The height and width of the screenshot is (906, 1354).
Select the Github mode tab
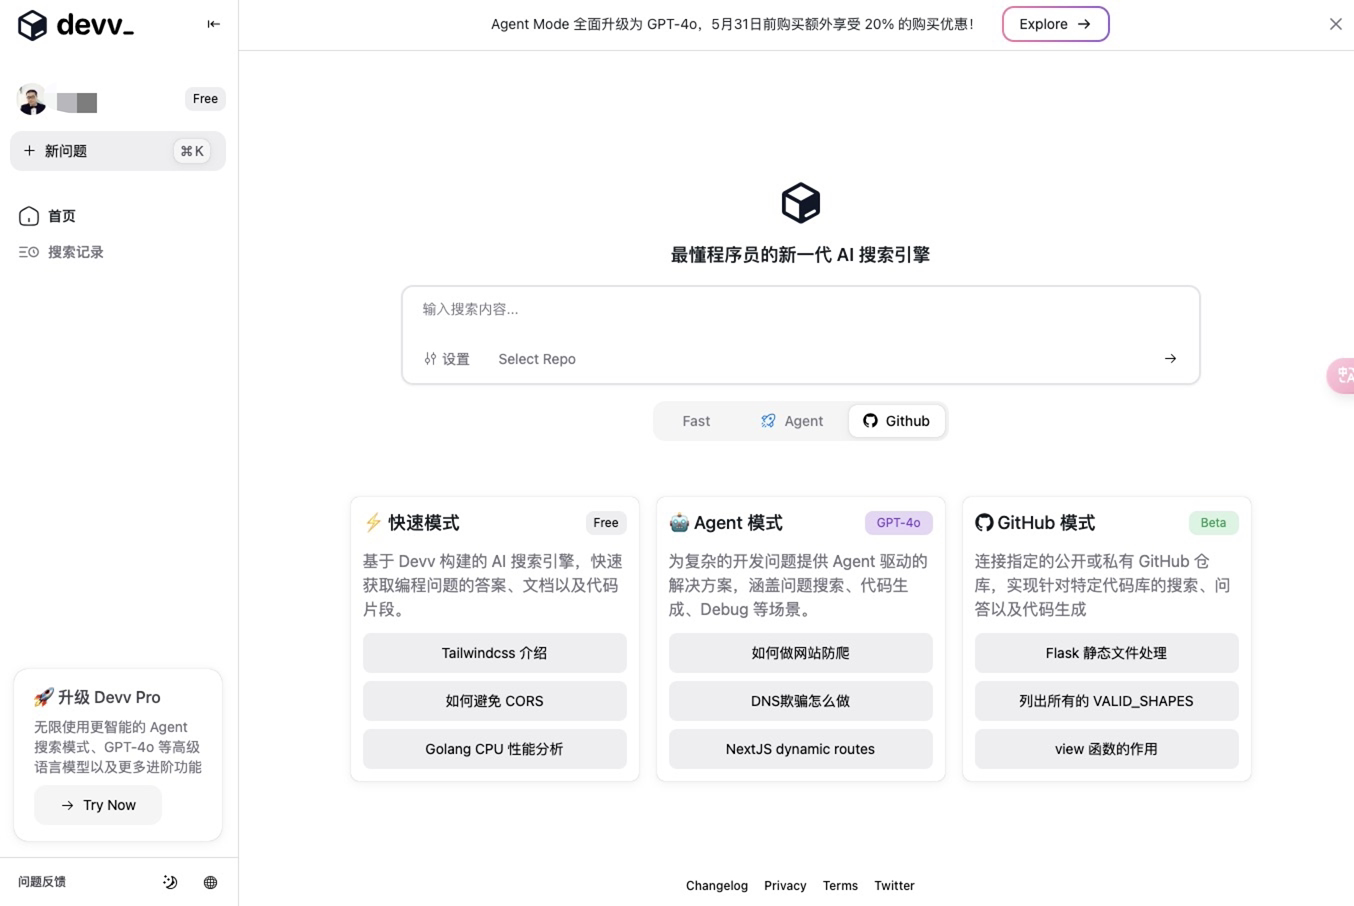click(896, 421)
